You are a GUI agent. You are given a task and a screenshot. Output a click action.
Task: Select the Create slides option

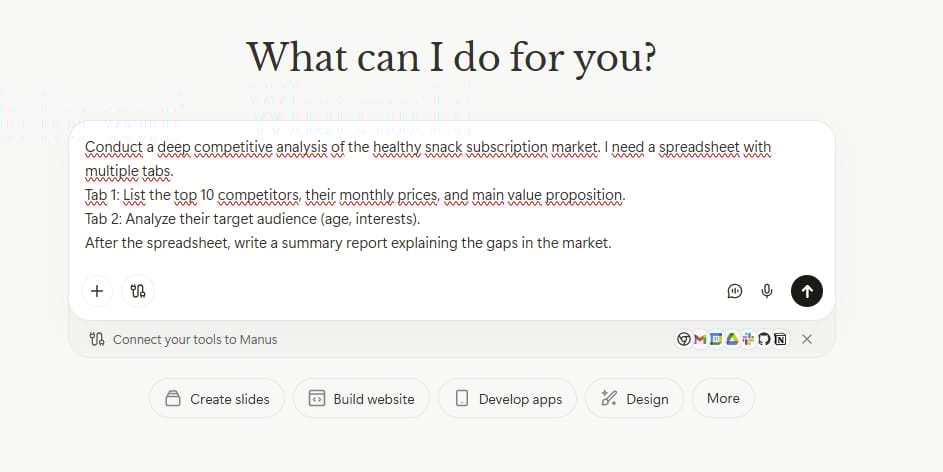coord(217,398)
